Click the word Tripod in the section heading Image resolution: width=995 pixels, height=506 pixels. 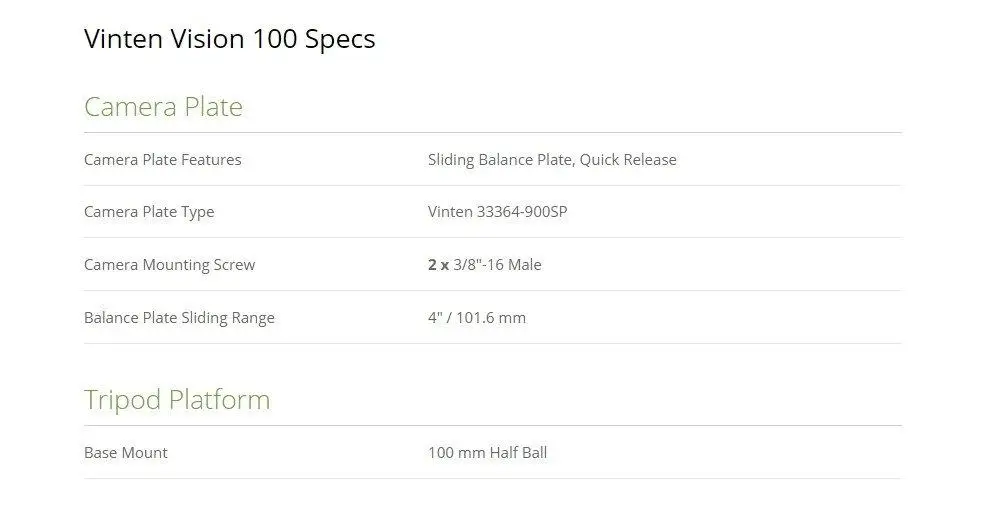[122, 401]
